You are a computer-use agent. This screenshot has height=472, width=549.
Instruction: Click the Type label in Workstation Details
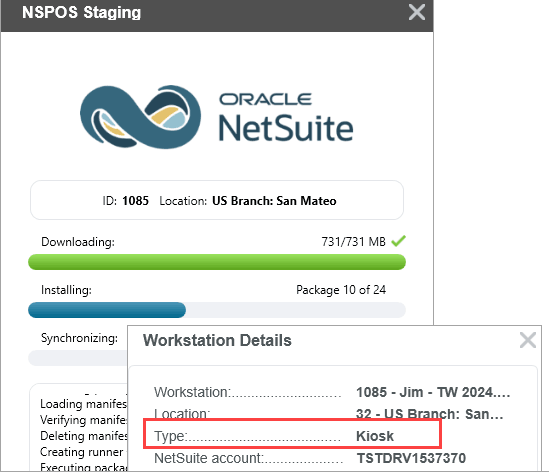click(171, 436)
